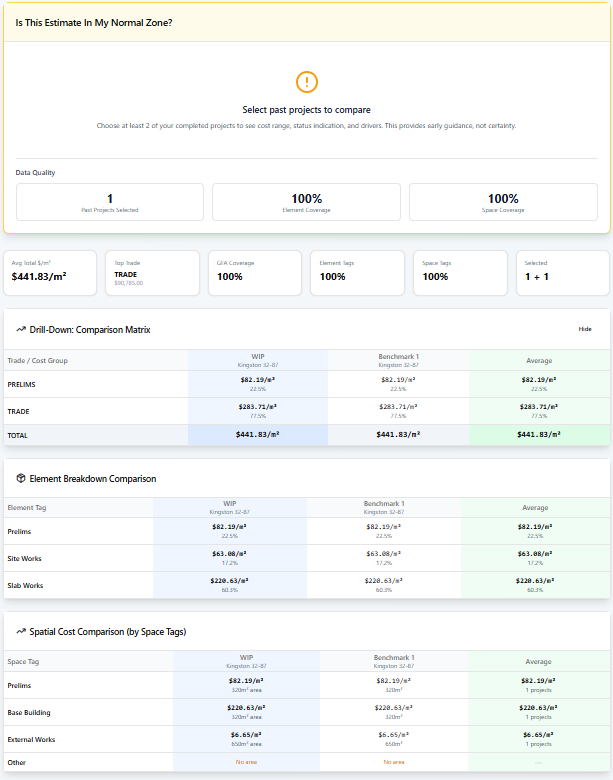Click the WIP $220.63/m² cell for Slab Works
The width and height of the screenshot is (613, 780).
tap(229, 585)
